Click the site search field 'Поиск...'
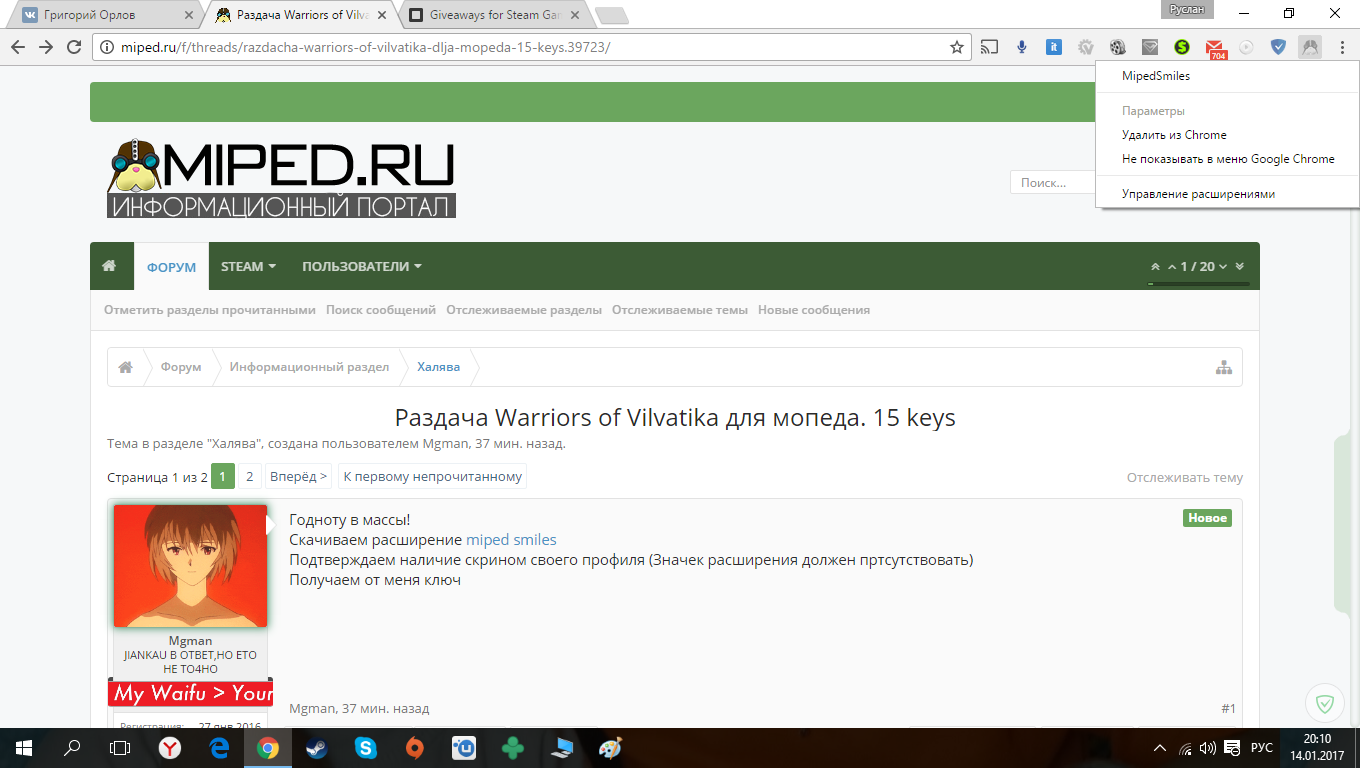This screenshot has width=1360, height=768. [x=1053, y=183]
